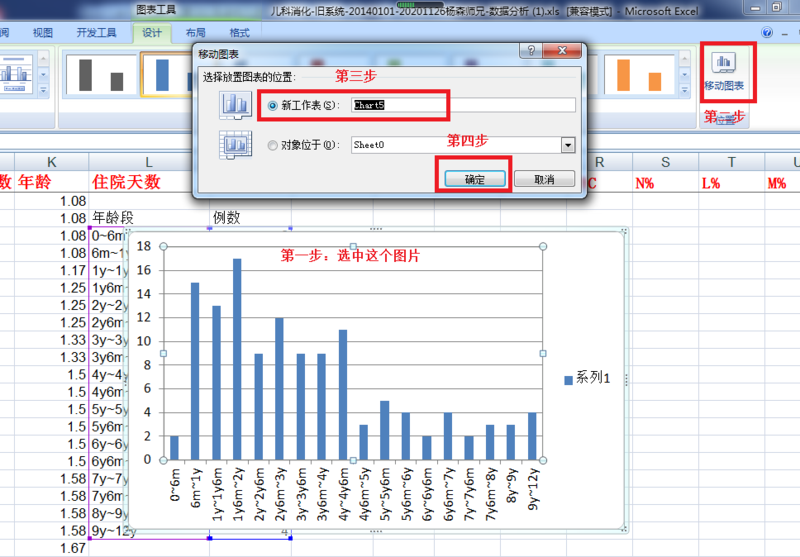Select the tallest bar 1y6m~2y

[x=237, y=359]
